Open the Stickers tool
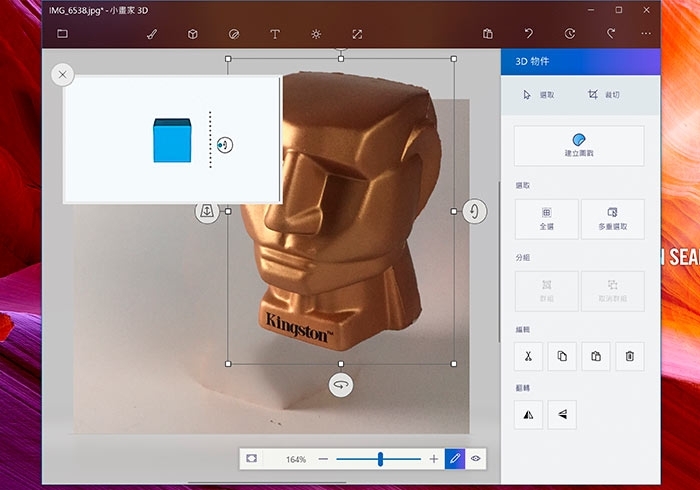700x490 pixels. tap(234, 34)
